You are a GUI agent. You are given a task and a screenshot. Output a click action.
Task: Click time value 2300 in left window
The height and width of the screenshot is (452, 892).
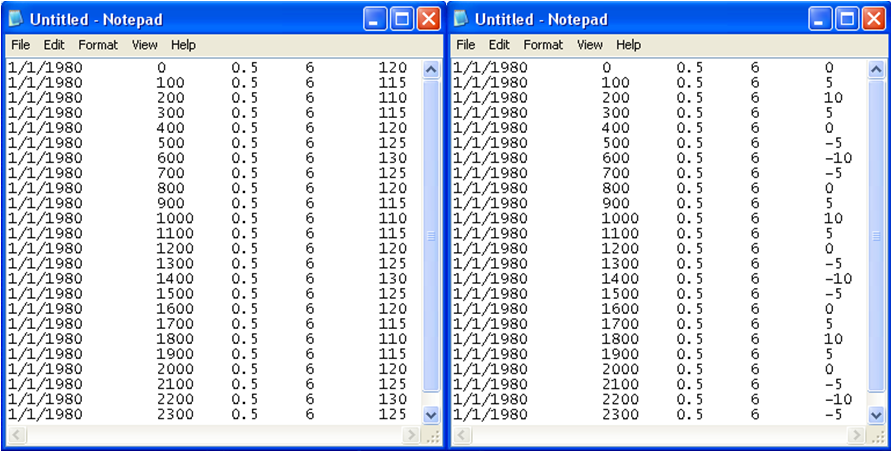(175, 414)
